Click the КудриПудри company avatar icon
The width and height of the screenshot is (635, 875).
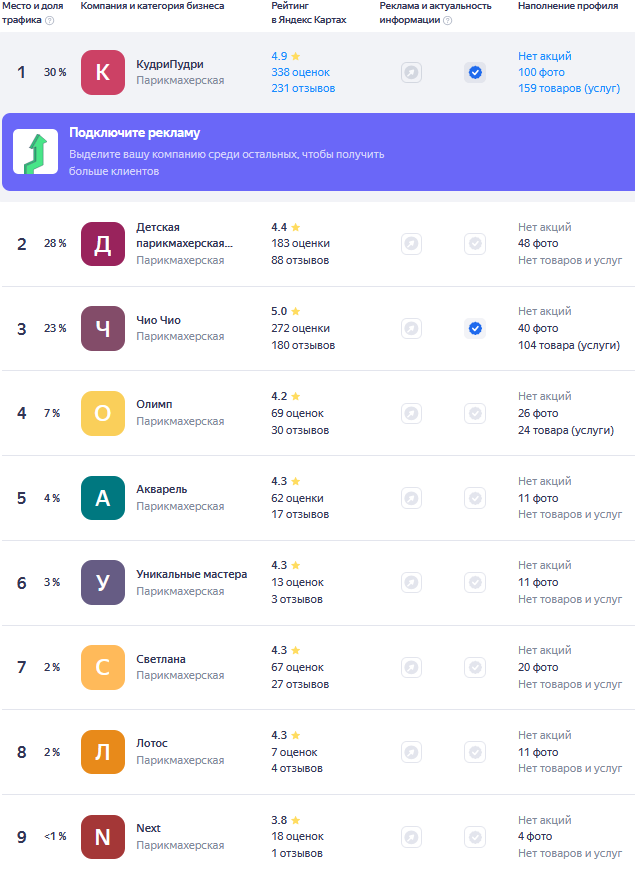point(102,72)
